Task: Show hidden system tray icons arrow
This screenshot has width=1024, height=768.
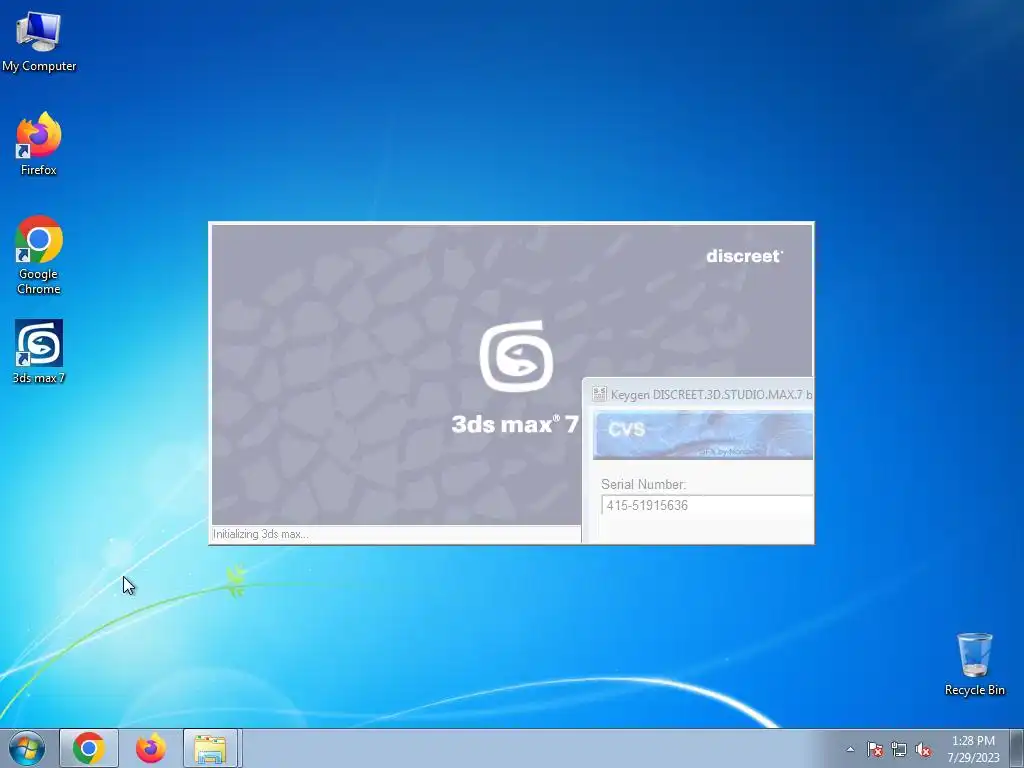Action: point(850,749)
